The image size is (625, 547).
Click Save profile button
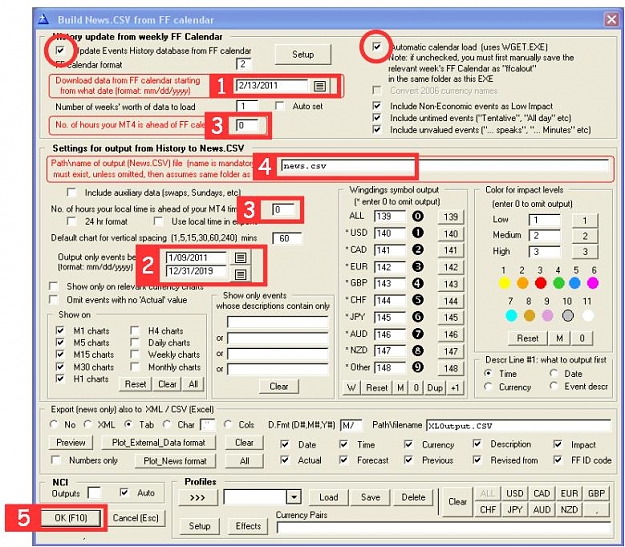click(370, 497)
